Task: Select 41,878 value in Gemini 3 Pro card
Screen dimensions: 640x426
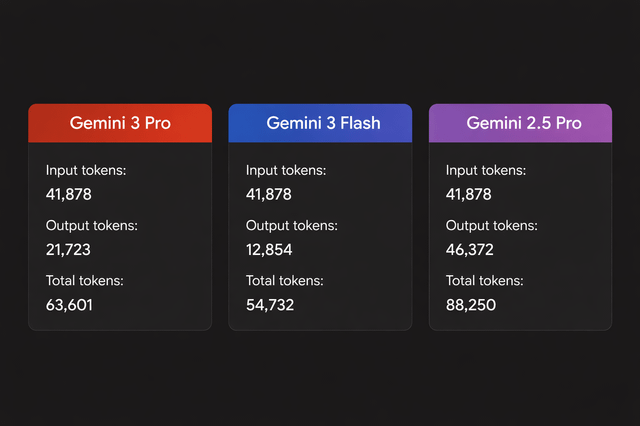Action: [x=69, y=194]
